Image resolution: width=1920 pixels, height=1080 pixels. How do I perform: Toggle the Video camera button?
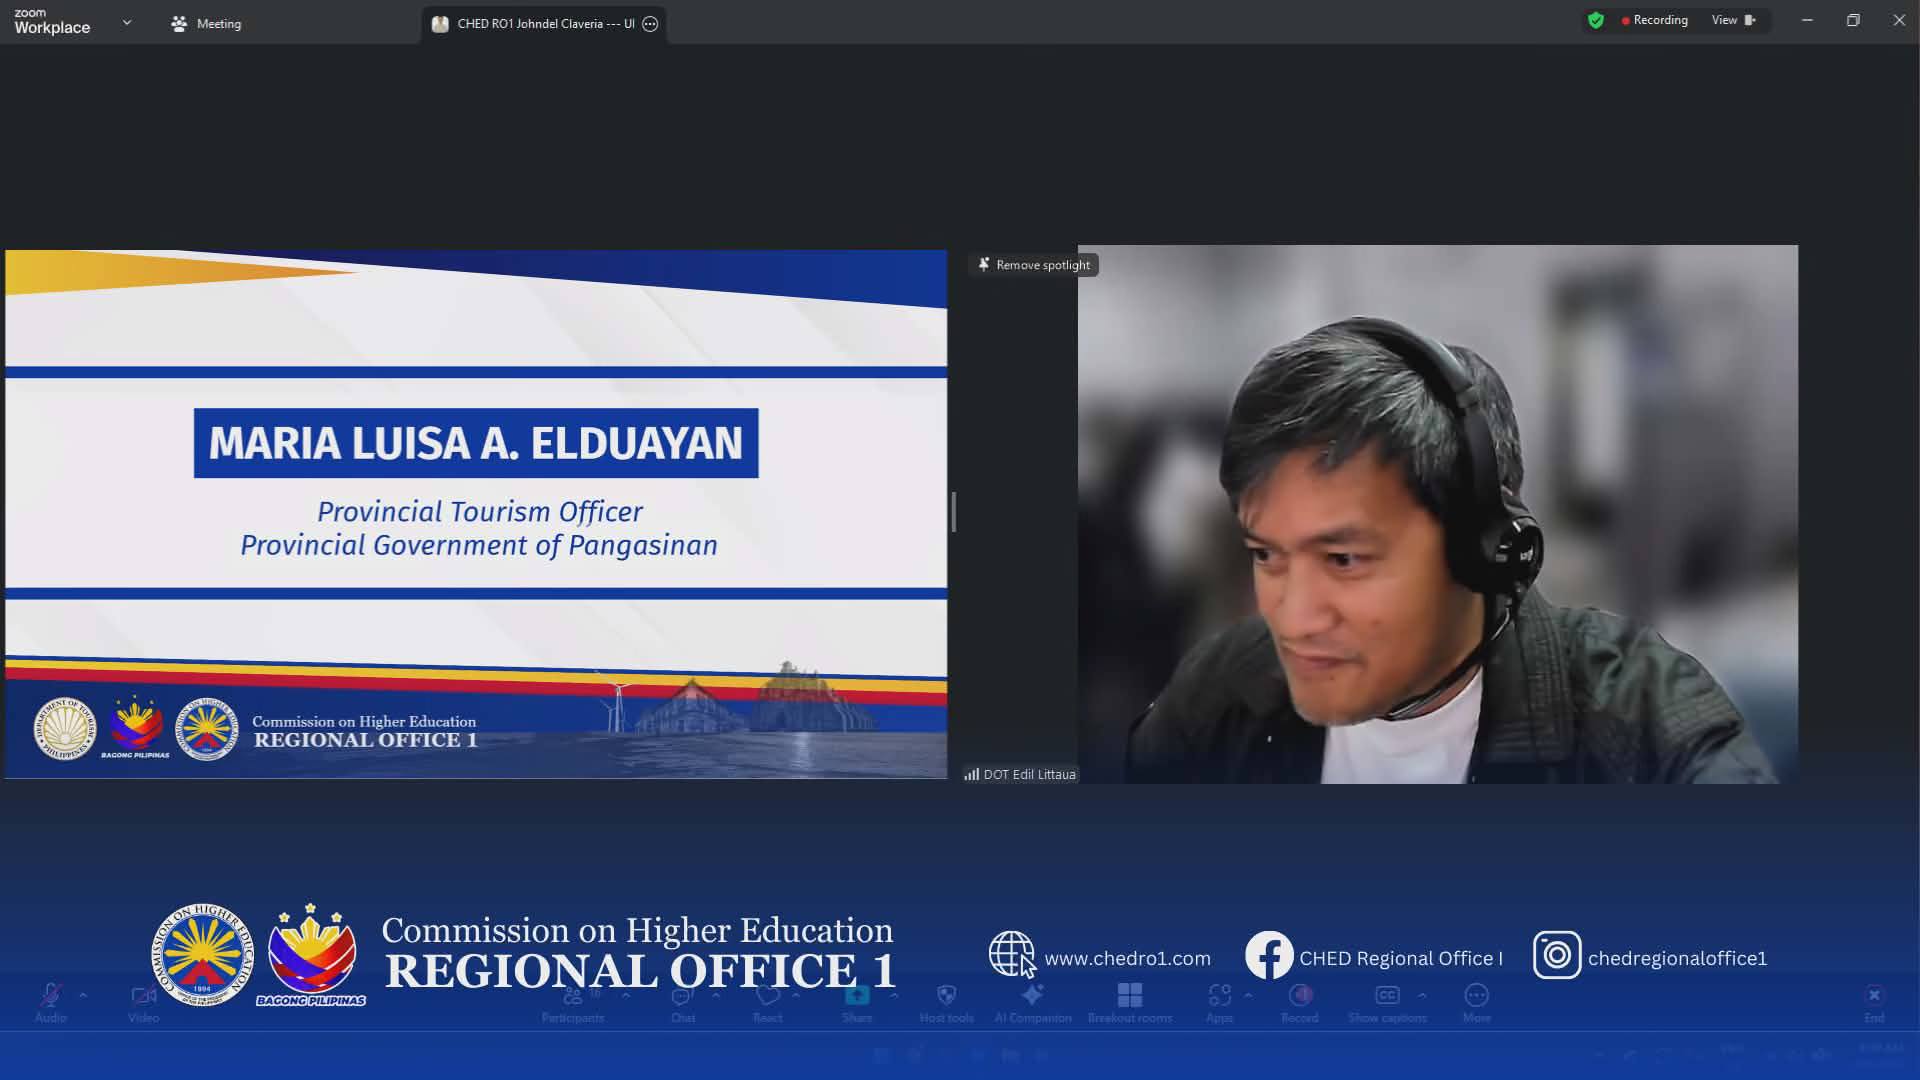click(143, 996)
